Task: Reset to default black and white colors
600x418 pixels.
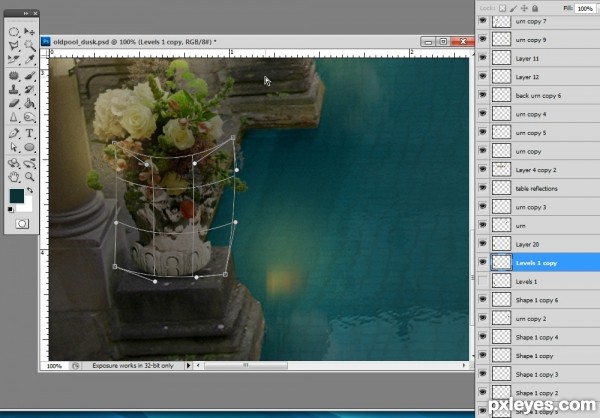Action: tap(11, 209)
